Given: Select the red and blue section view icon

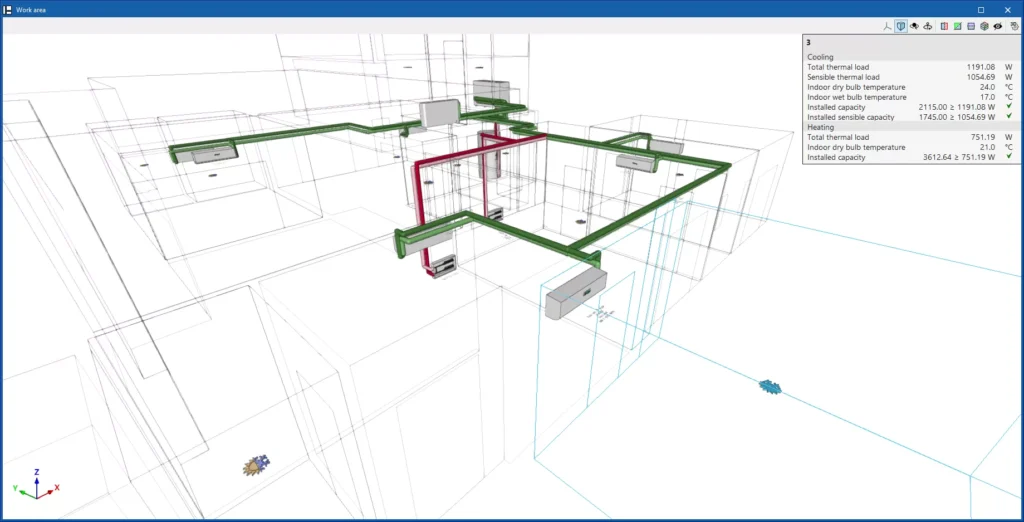Looking at the screenshot, I should tap(945, 26).
